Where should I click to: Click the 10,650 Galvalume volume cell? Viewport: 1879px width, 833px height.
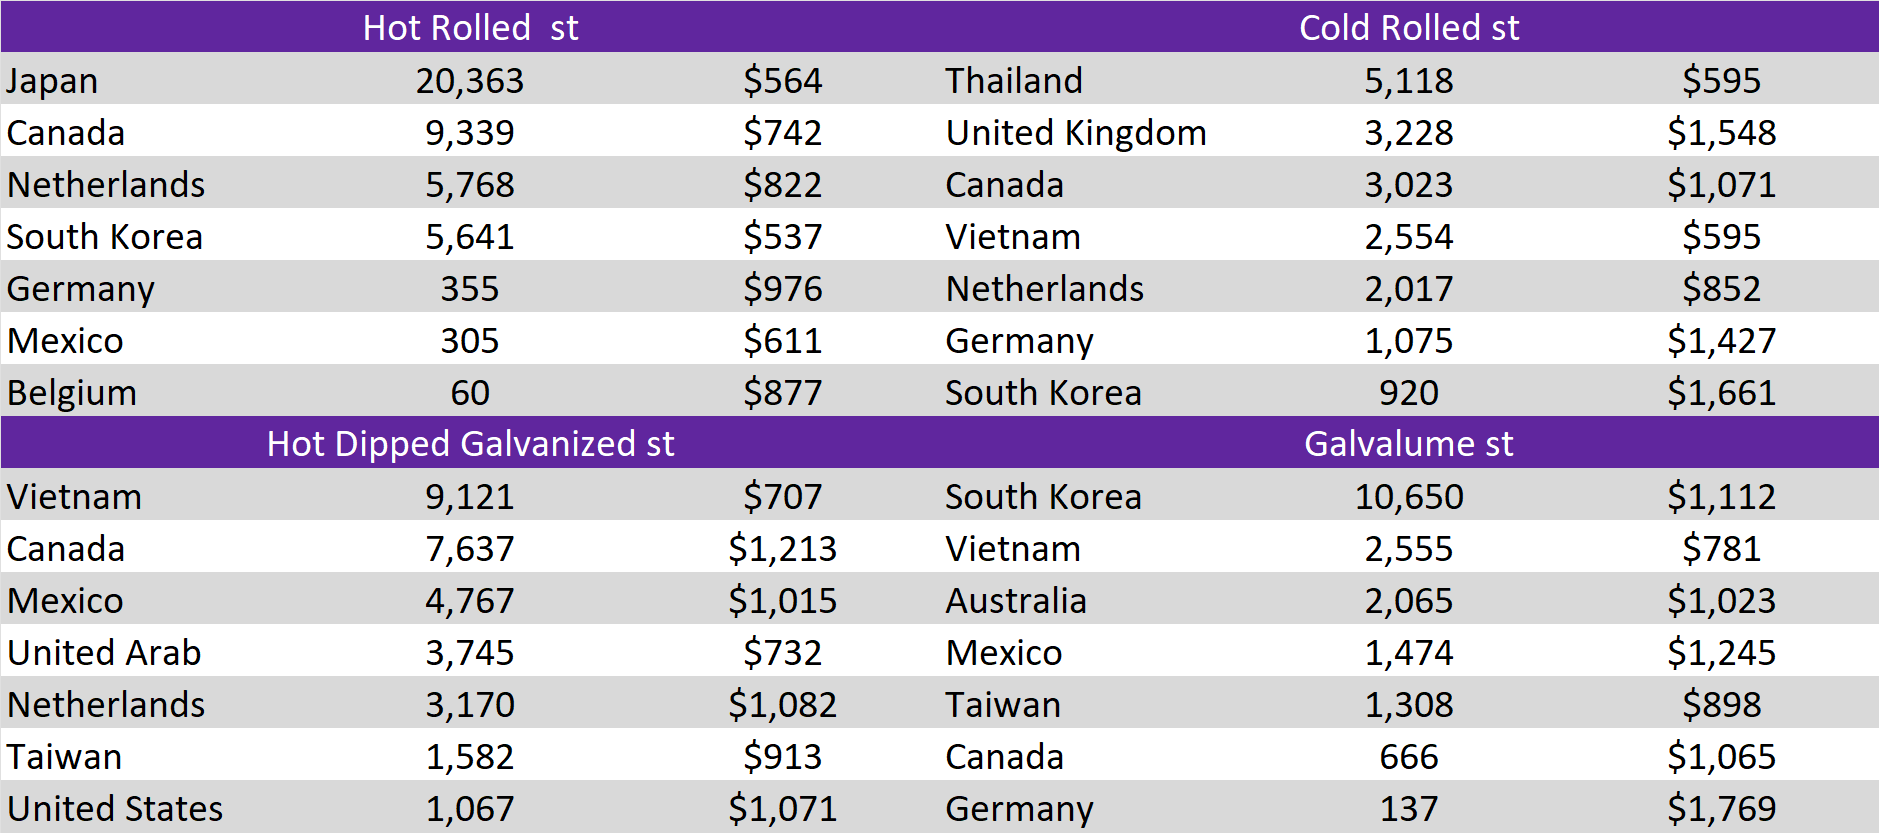pos(1408,496)
